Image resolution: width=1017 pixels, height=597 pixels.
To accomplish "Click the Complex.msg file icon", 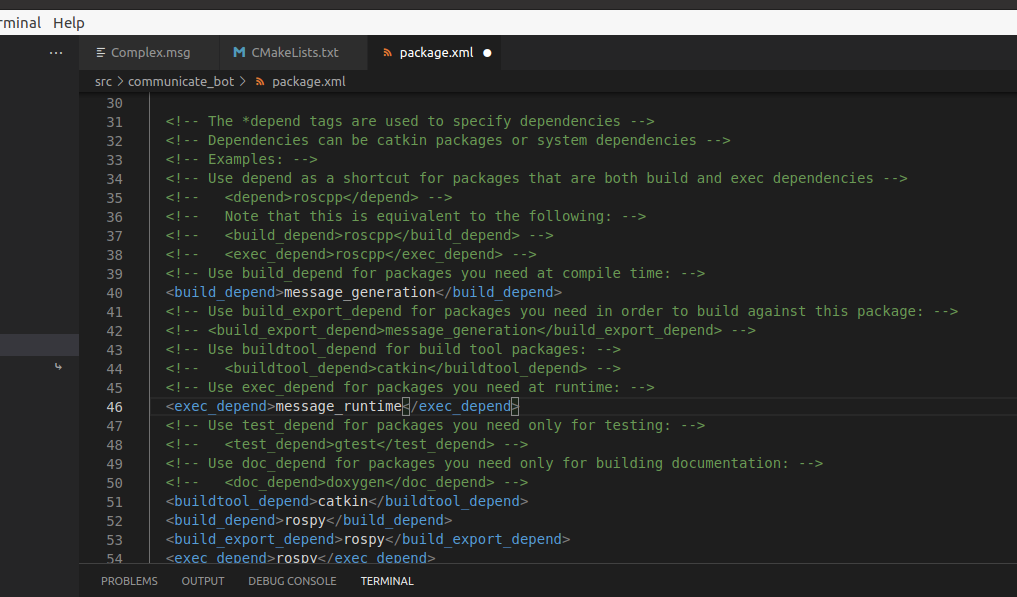I will click(101, 53).
